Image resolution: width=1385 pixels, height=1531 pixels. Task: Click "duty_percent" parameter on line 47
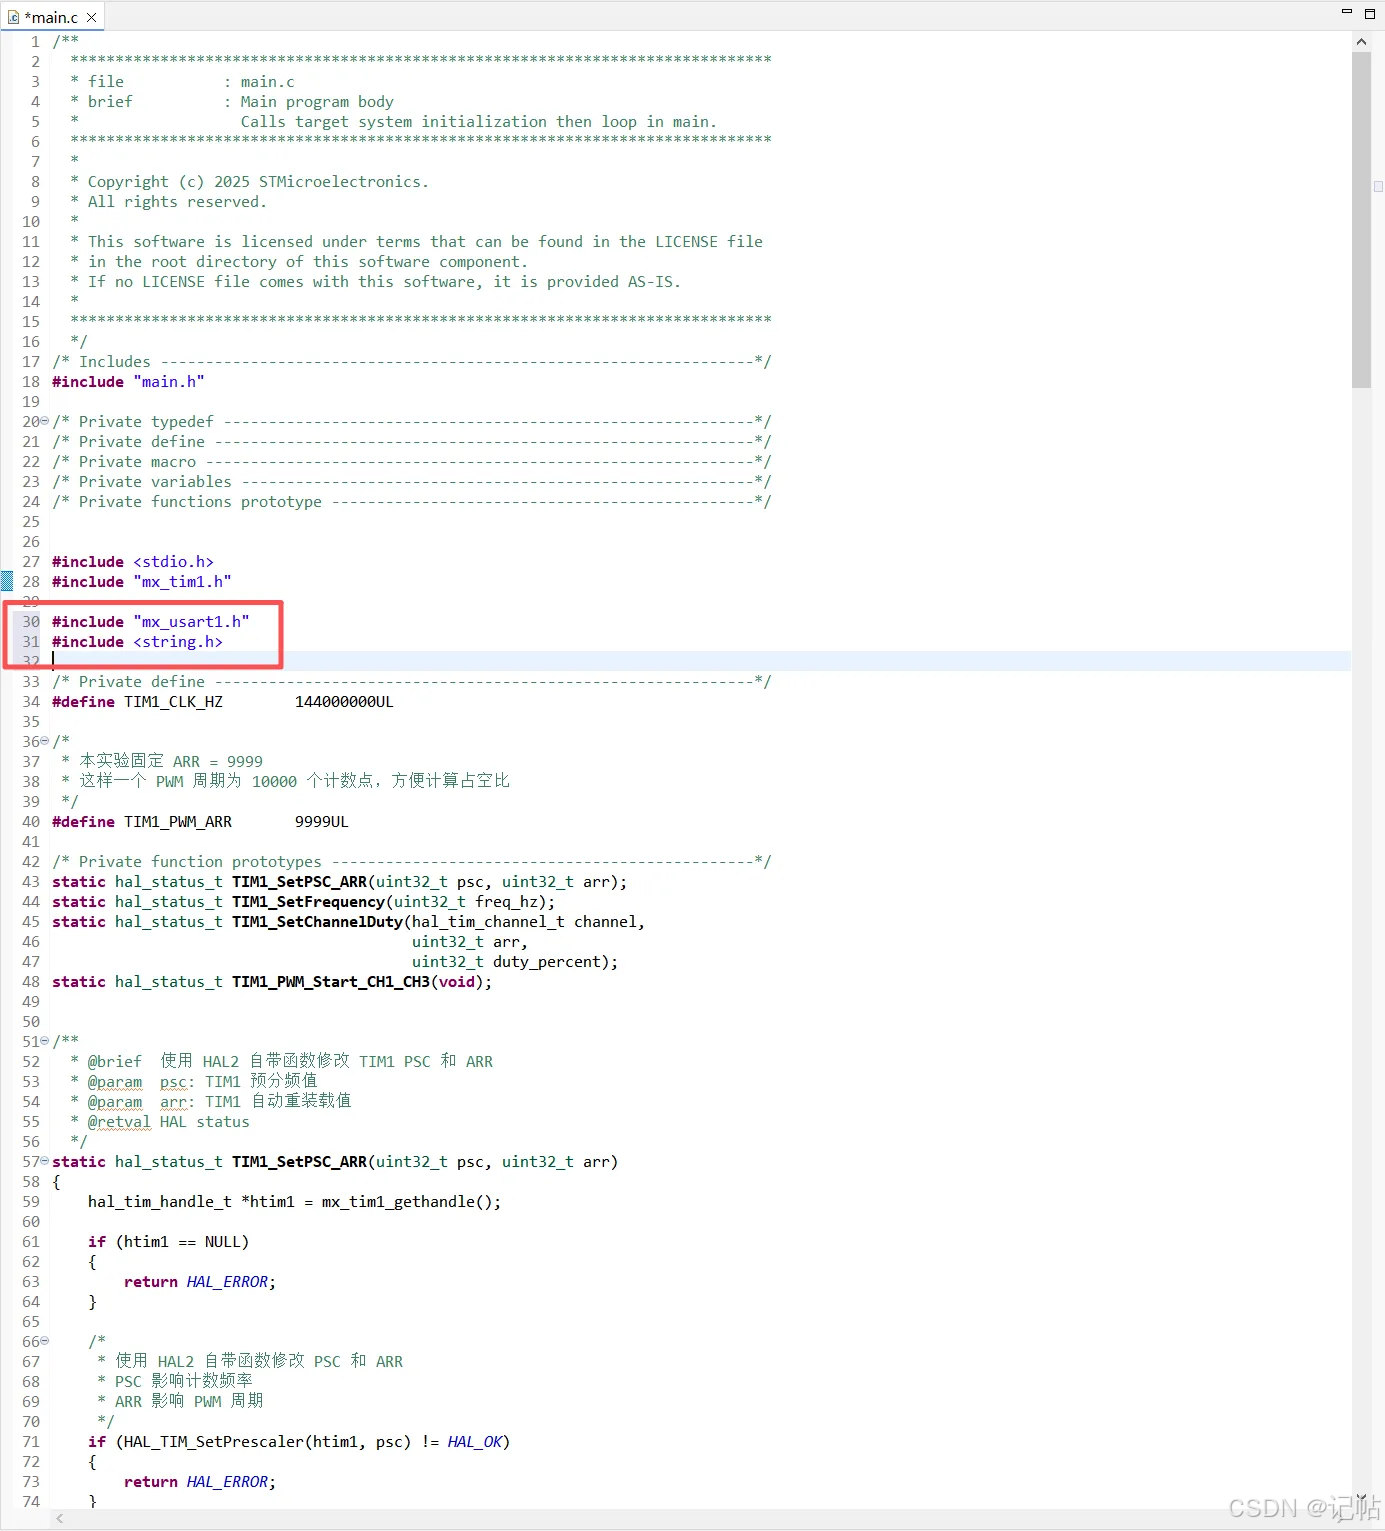547,961
